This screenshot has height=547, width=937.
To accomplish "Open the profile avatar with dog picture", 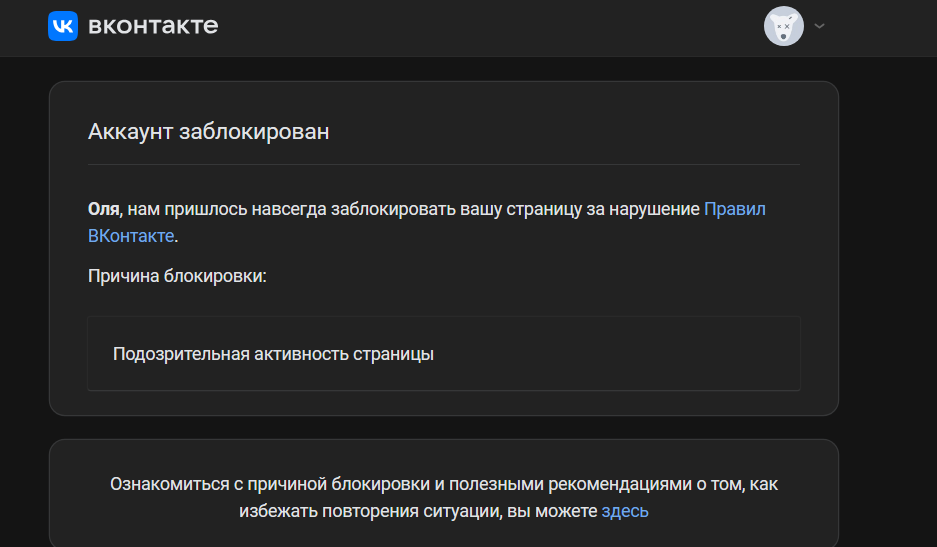I will pos(783,26).
